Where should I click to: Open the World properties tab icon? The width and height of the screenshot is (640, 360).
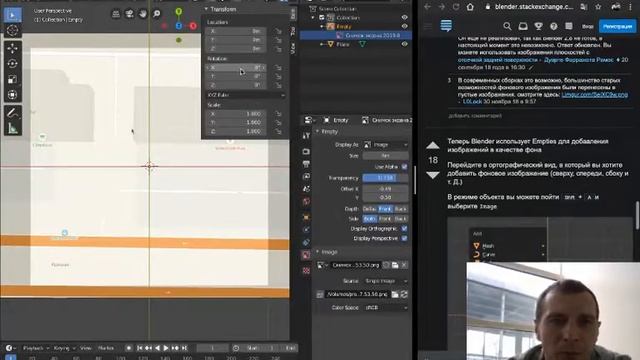306,202
